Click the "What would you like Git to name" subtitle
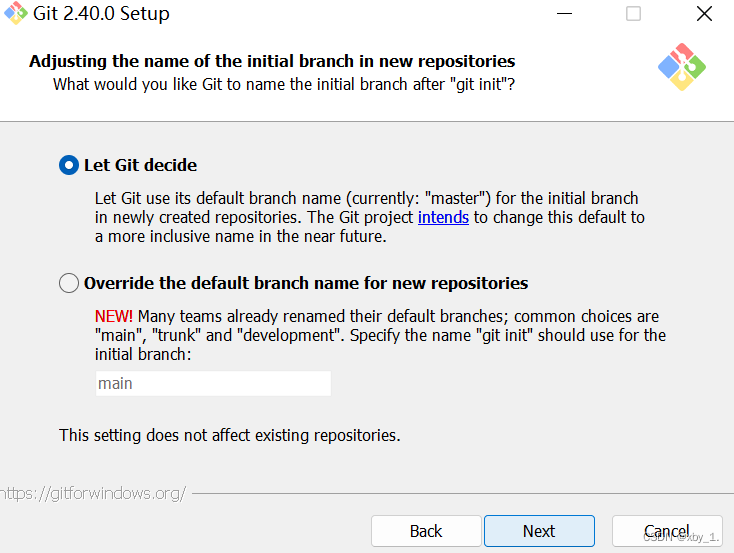The height and width of the screenshot is (553, 734). pos(284,85)
